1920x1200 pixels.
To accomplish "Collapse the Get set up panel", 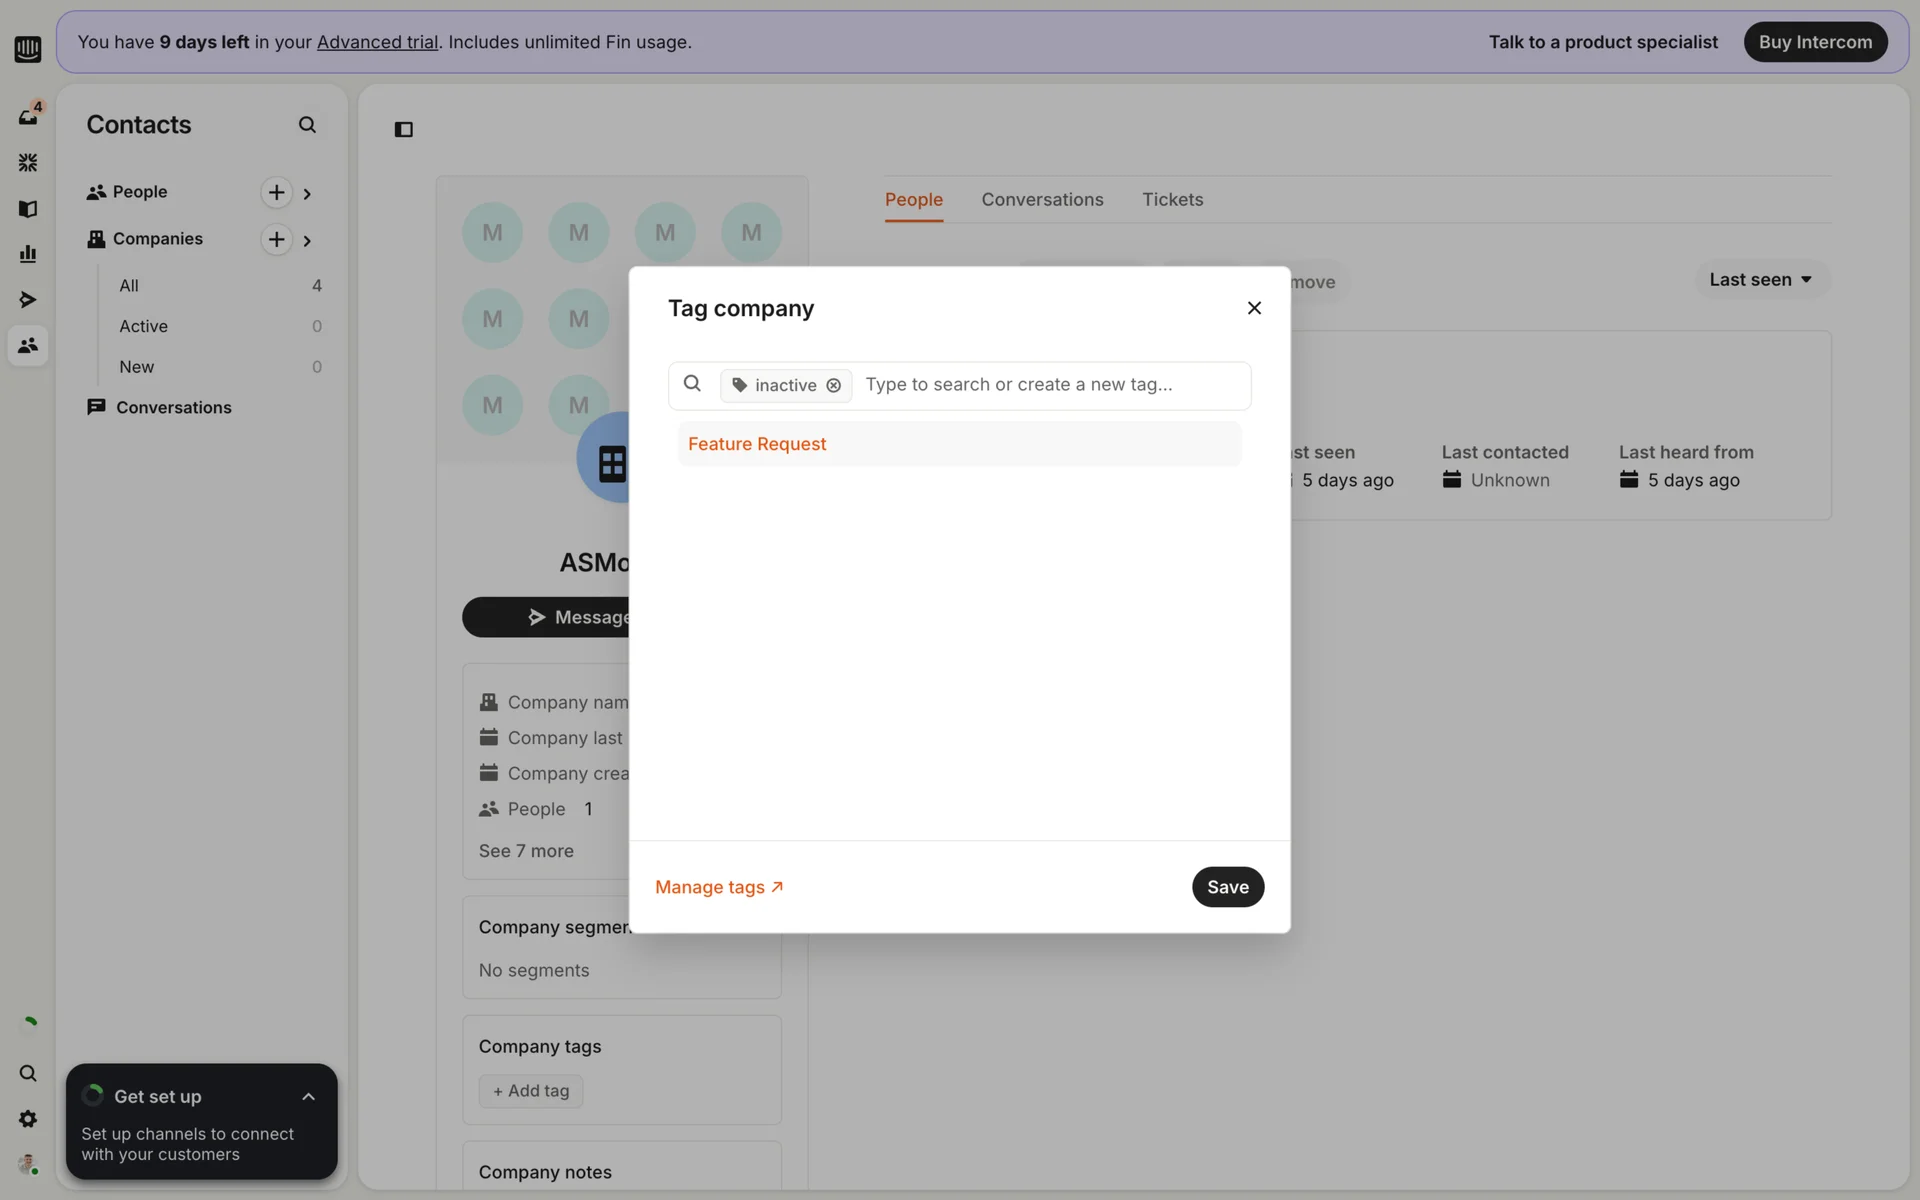I will [308, 1097].
